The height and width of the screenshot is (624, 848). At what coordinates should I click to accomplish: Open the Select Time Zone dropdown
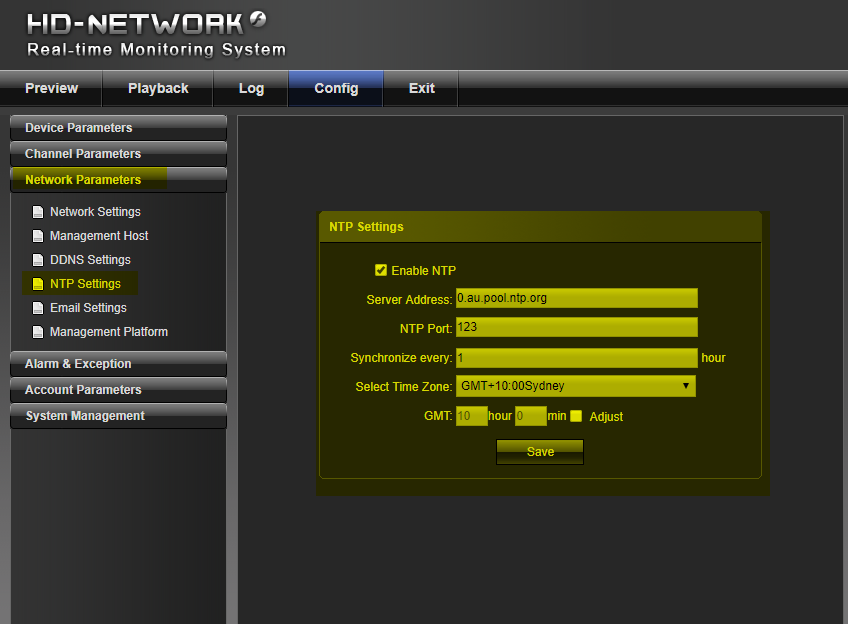pos(576,386)
